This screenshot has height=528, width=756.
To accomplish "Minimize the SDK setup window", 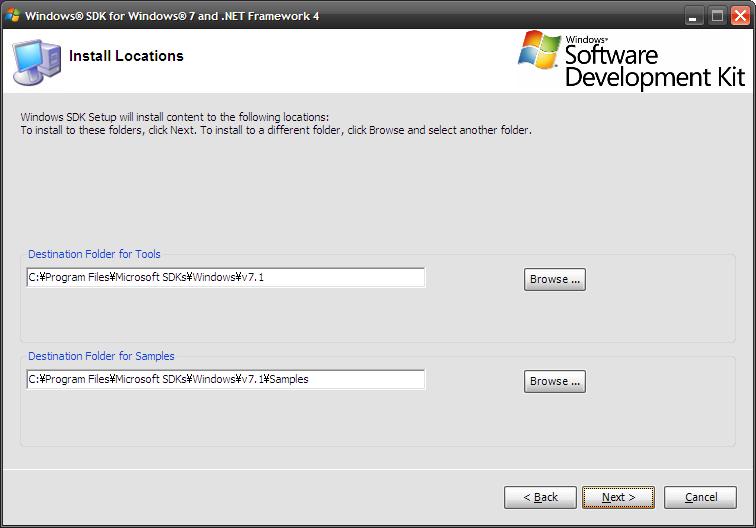I will pyautogui.click(x=693, y=16).
